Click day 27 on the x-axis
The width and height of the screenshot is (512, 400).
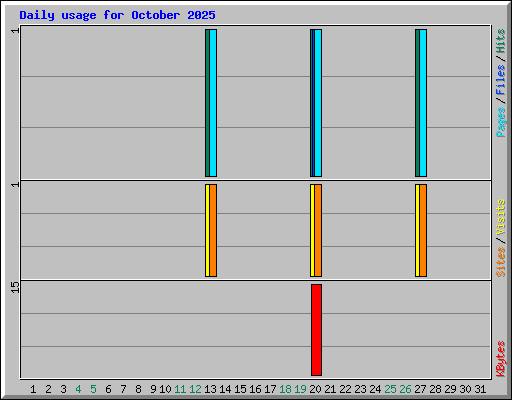[x=420, y=389]
